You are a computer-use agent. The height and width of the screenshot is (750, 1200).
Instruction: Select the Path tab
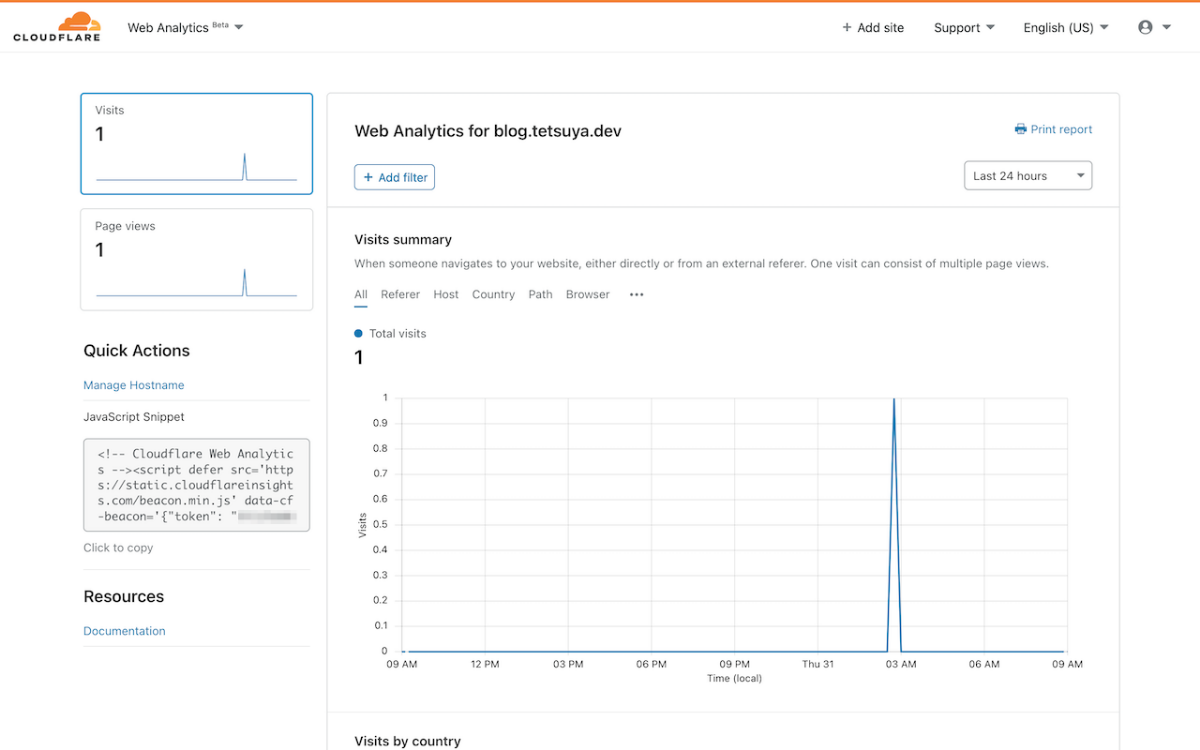pyautogui.click(x=541, y=295)
